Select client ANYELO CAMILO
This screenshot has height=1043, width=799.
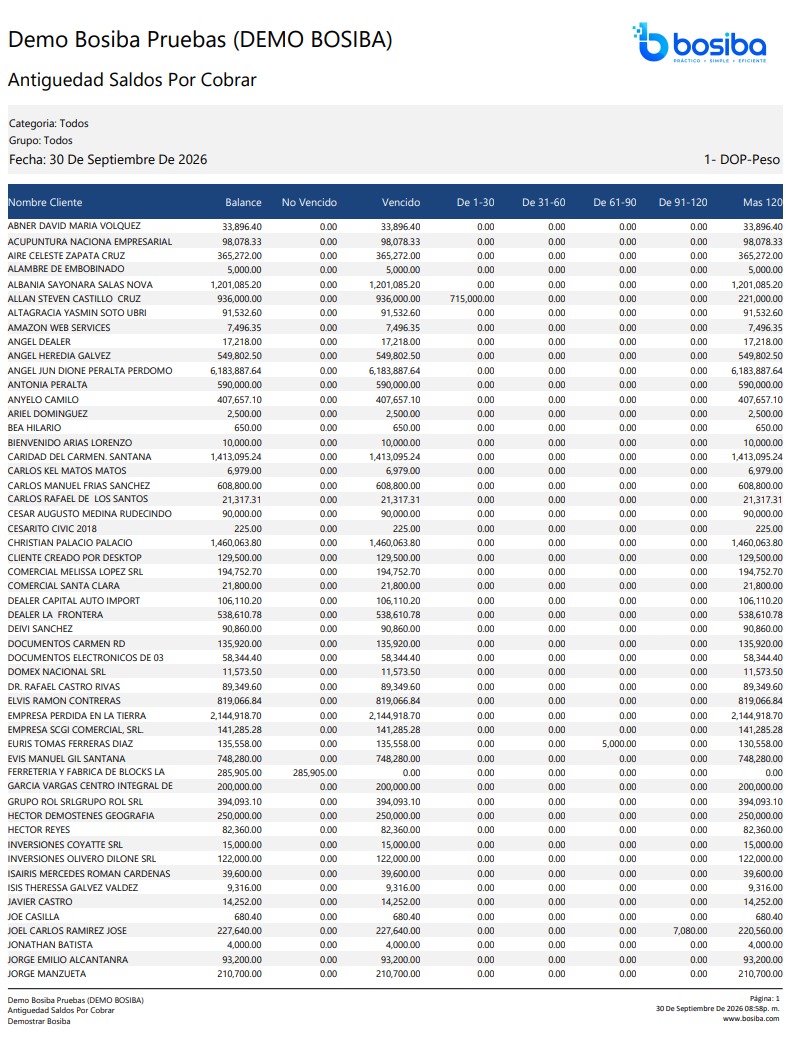(43, 400)
